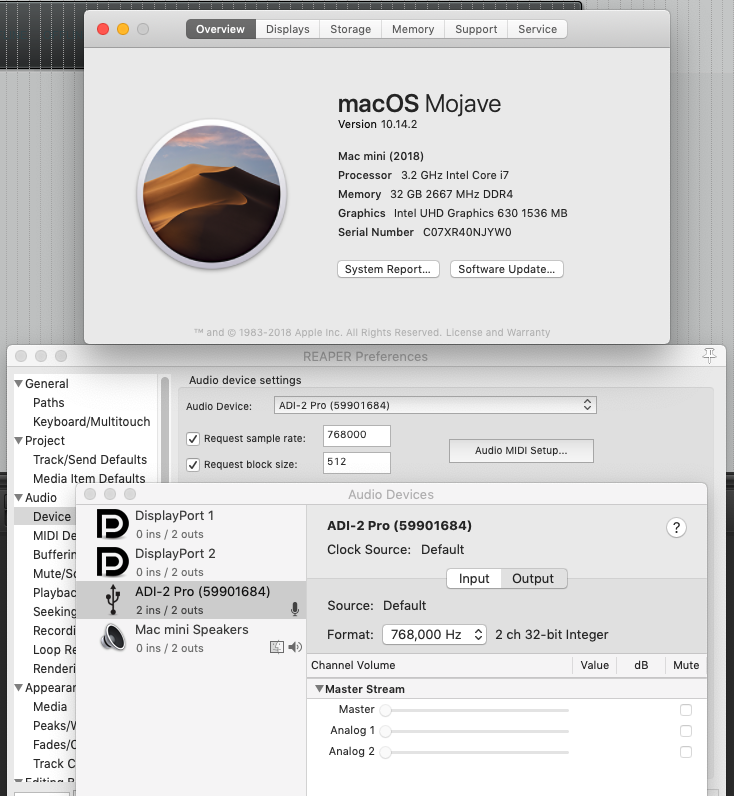This screenshot has width=734, height=796.
Task: Select Media Item Defaults item
Action: (x=89, y=478)
